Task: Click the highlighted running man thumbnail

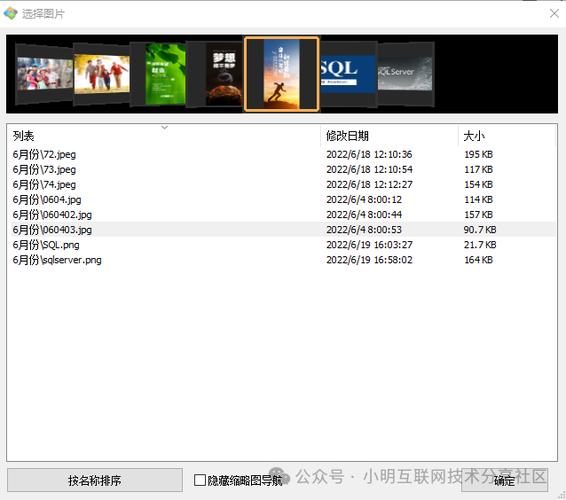Action: point(282,74)
